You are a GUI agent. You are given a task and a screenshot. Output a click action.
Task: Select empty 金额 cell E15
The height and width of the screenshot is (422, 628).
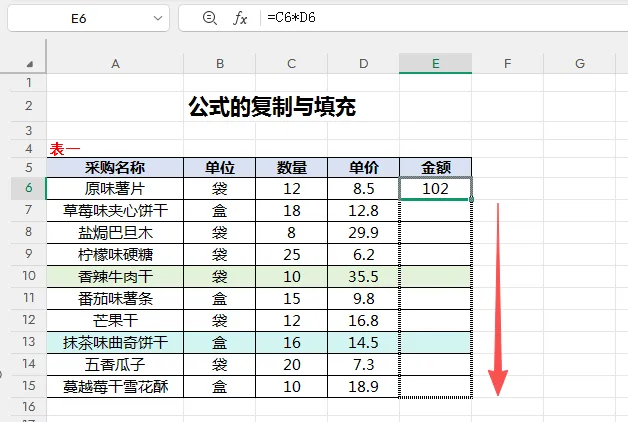[435, 387]
